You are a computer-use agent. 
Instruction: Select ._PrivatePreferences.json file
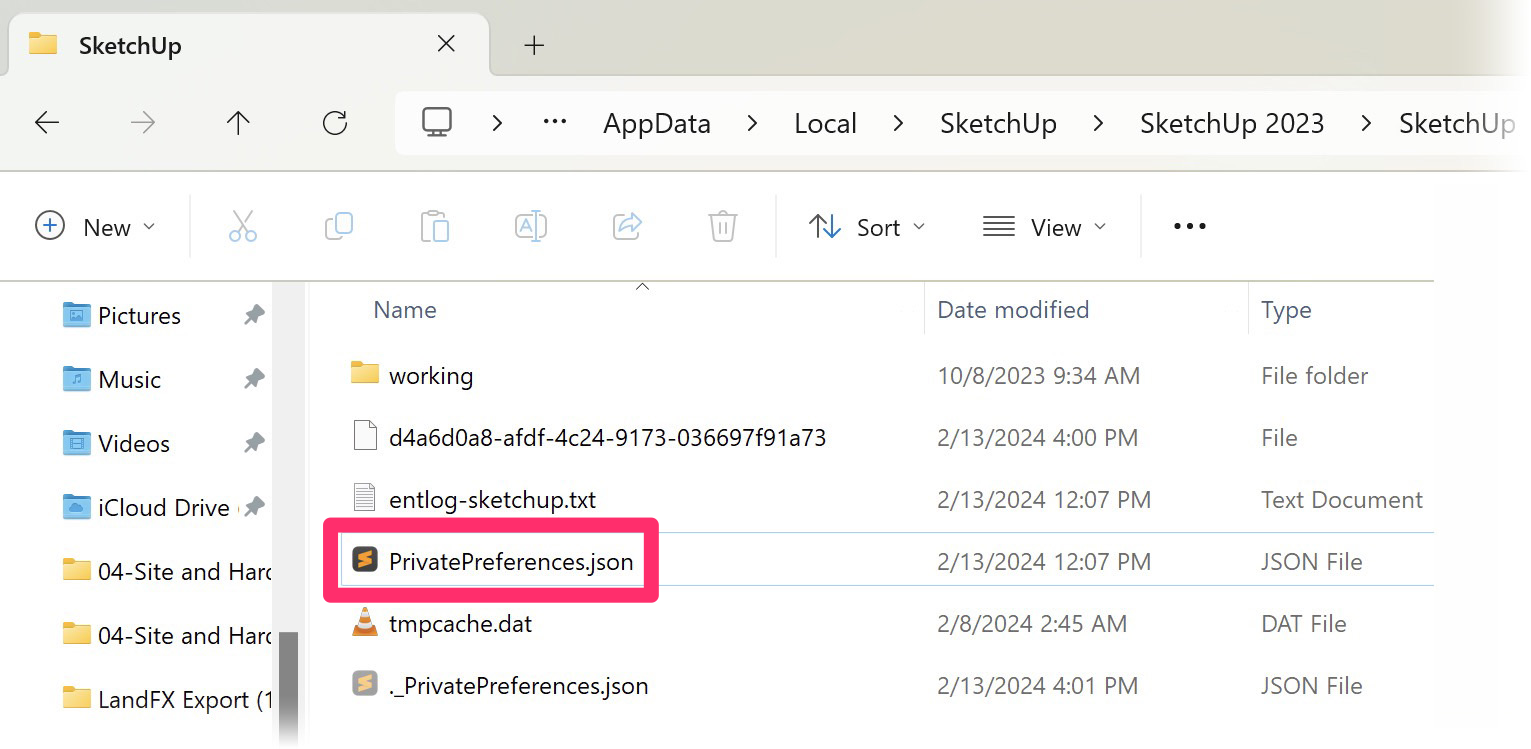tap(518, 685)
